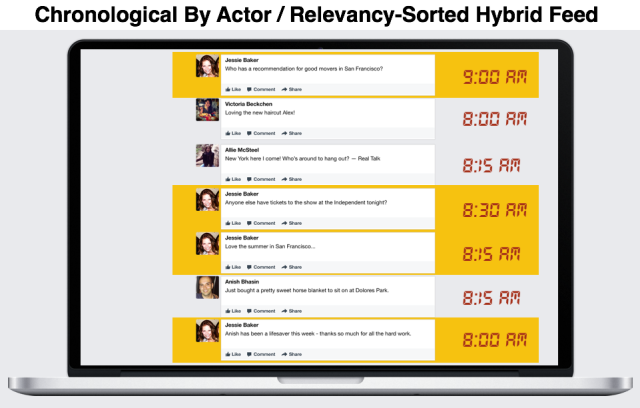Comment on Anish Bhasin's horse blanket post
This screenshot has height=408, width=640.
[x=261, y=311]
